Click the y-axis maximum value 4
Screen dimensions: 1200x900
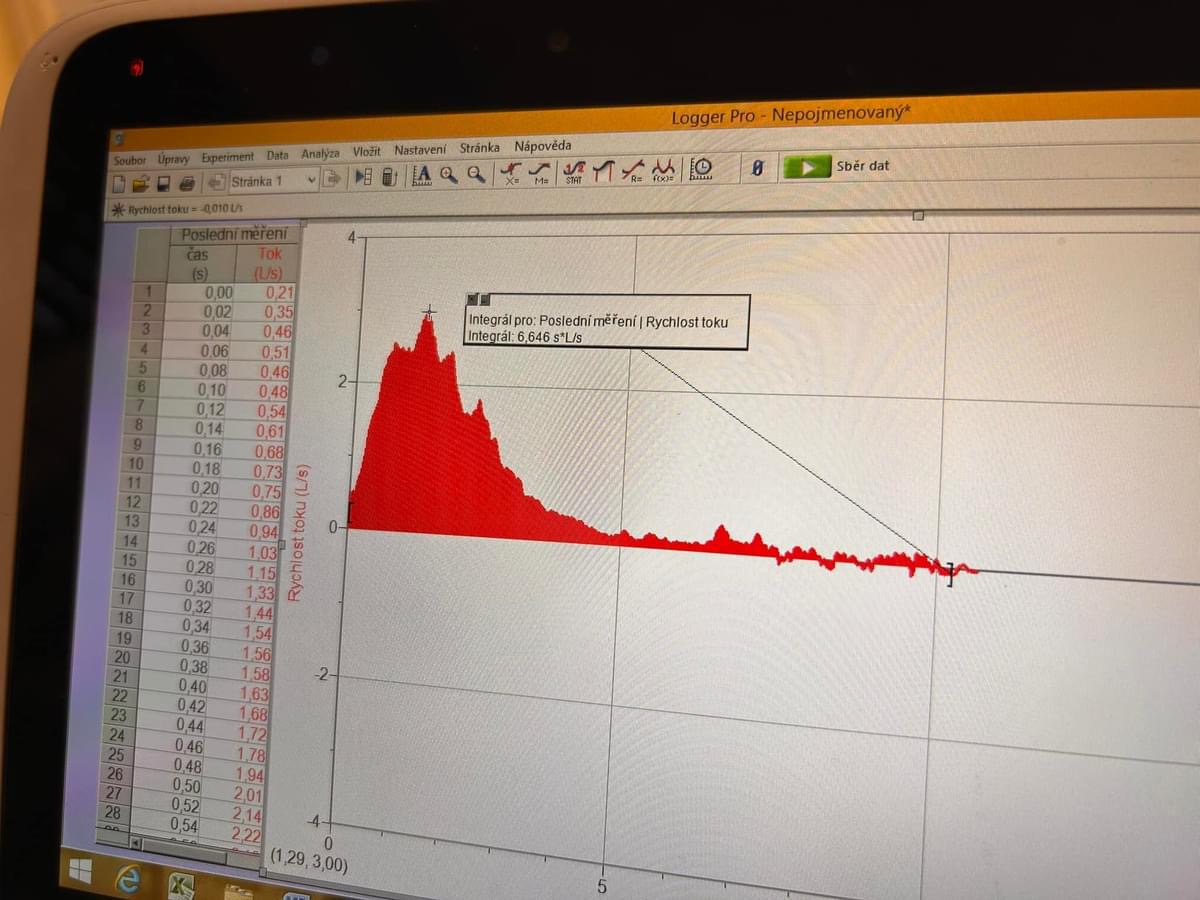pyautogui.click(x=351, y=238)
